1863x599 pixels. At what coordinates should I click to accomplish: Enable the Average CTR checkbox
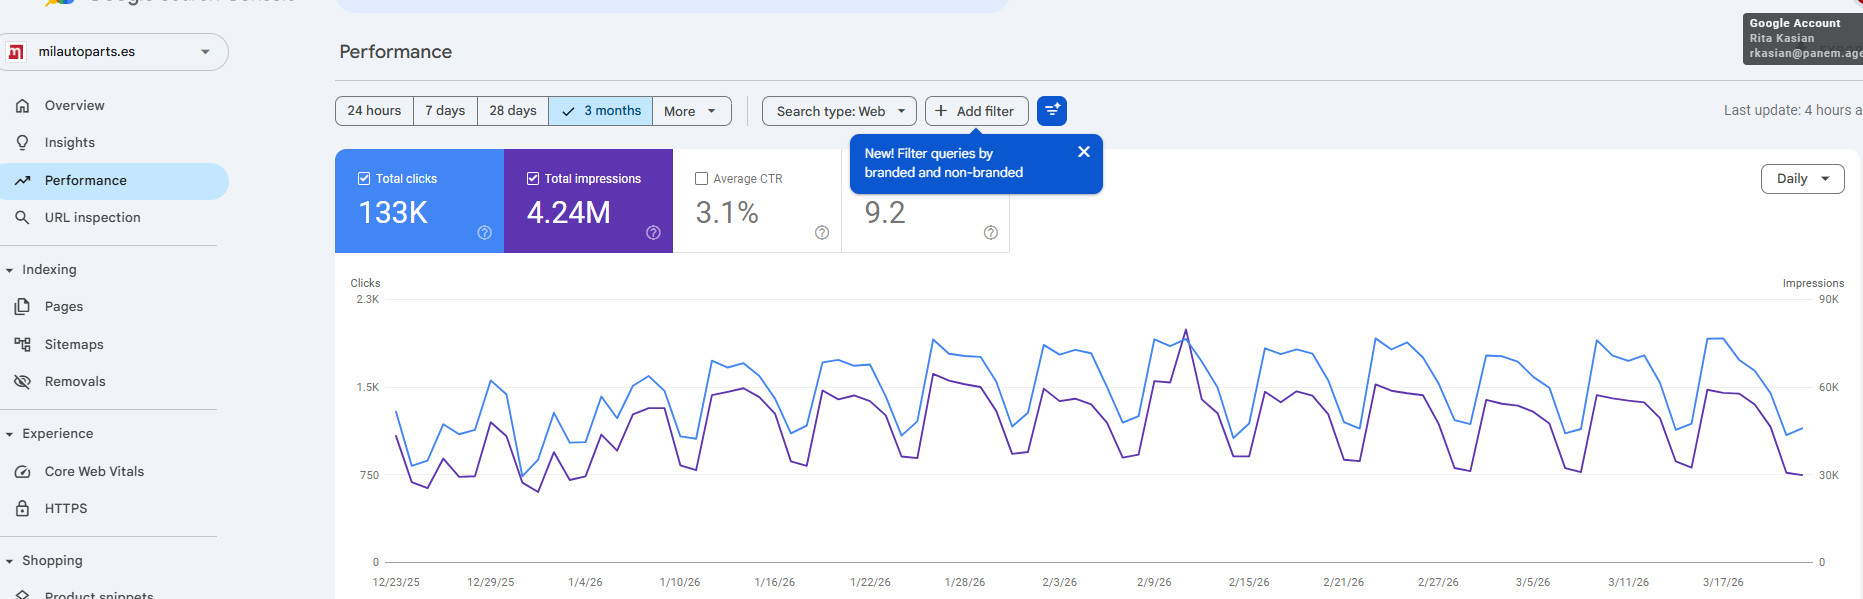tap(701, 179)
